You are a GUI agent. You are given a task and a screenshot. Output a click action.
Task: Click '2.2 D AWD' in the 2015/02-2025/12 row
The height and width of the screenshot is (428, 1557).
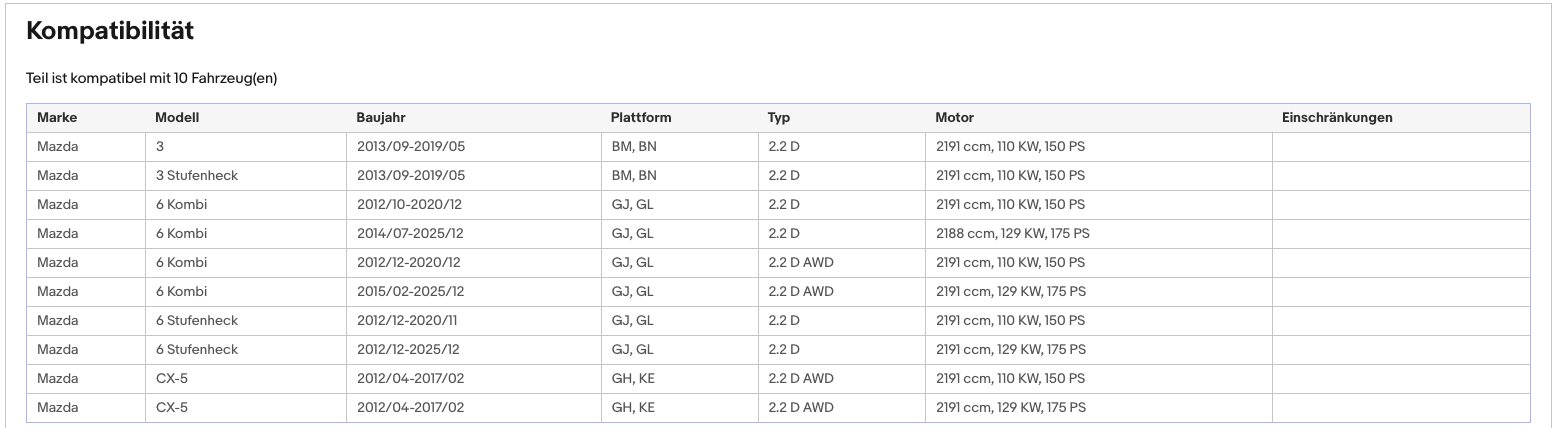[x=801, y=292]
